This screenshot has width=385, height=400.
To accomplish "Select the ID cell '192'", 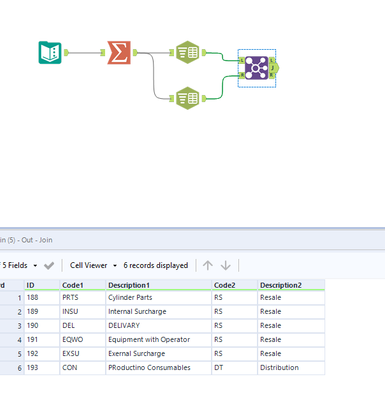I will [x=42, y=353].
